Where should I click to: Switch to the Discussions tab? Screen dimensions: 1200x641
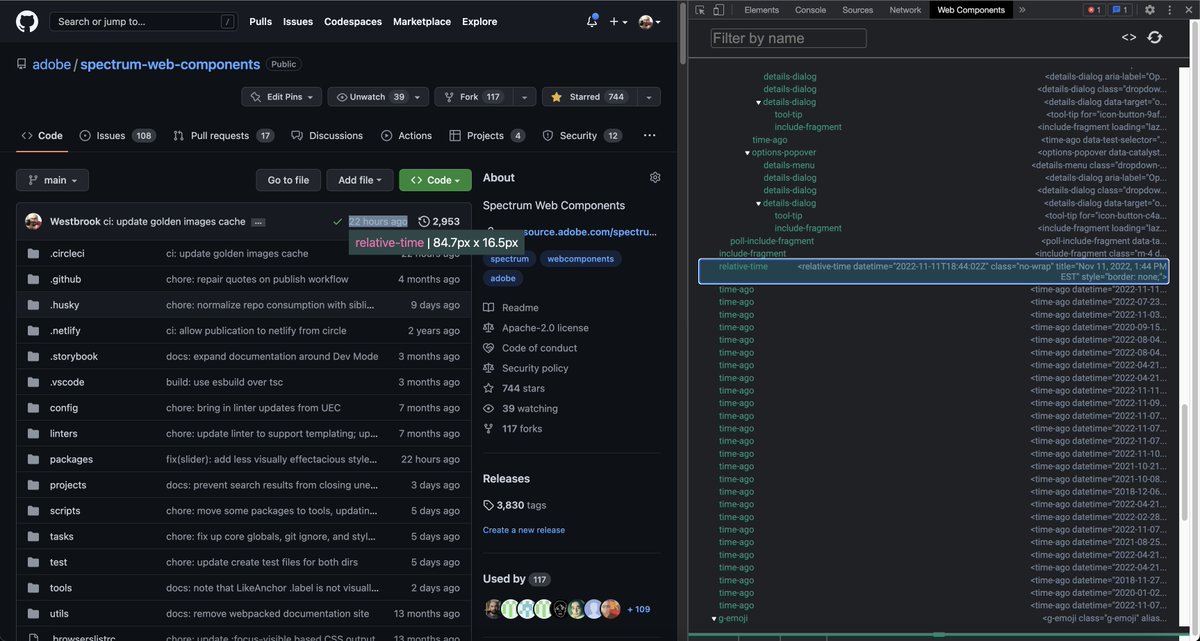[x=327, y=136]
